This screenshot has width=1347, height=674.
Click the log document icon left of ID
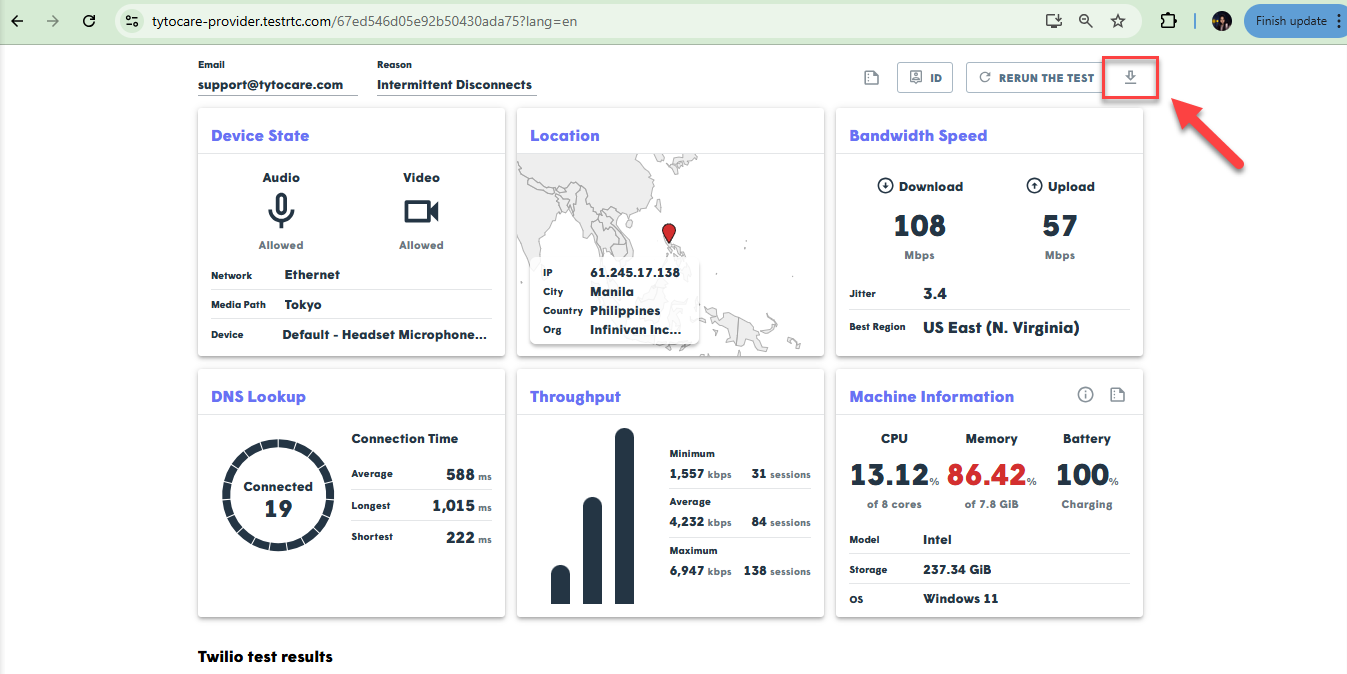click(x=871, y=78)
